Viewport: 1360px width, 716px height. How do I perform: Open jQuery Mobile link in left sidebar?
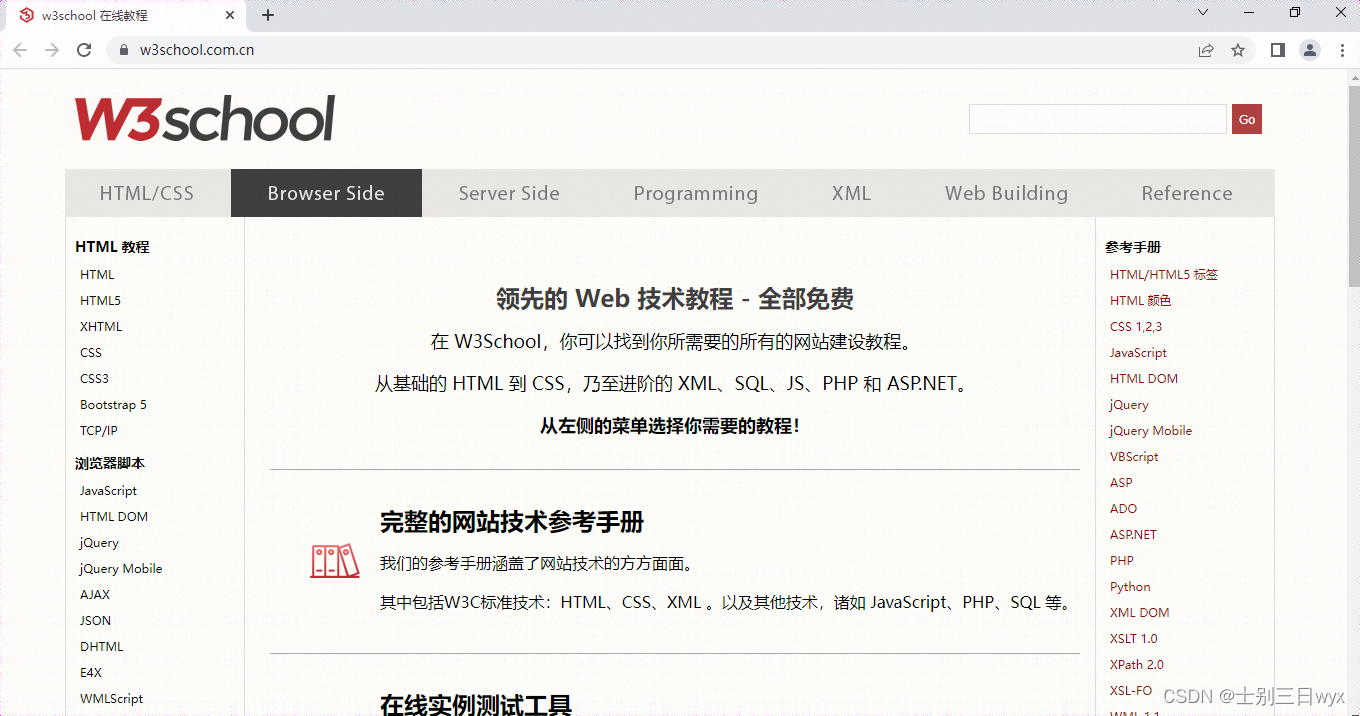click(121, 569)
